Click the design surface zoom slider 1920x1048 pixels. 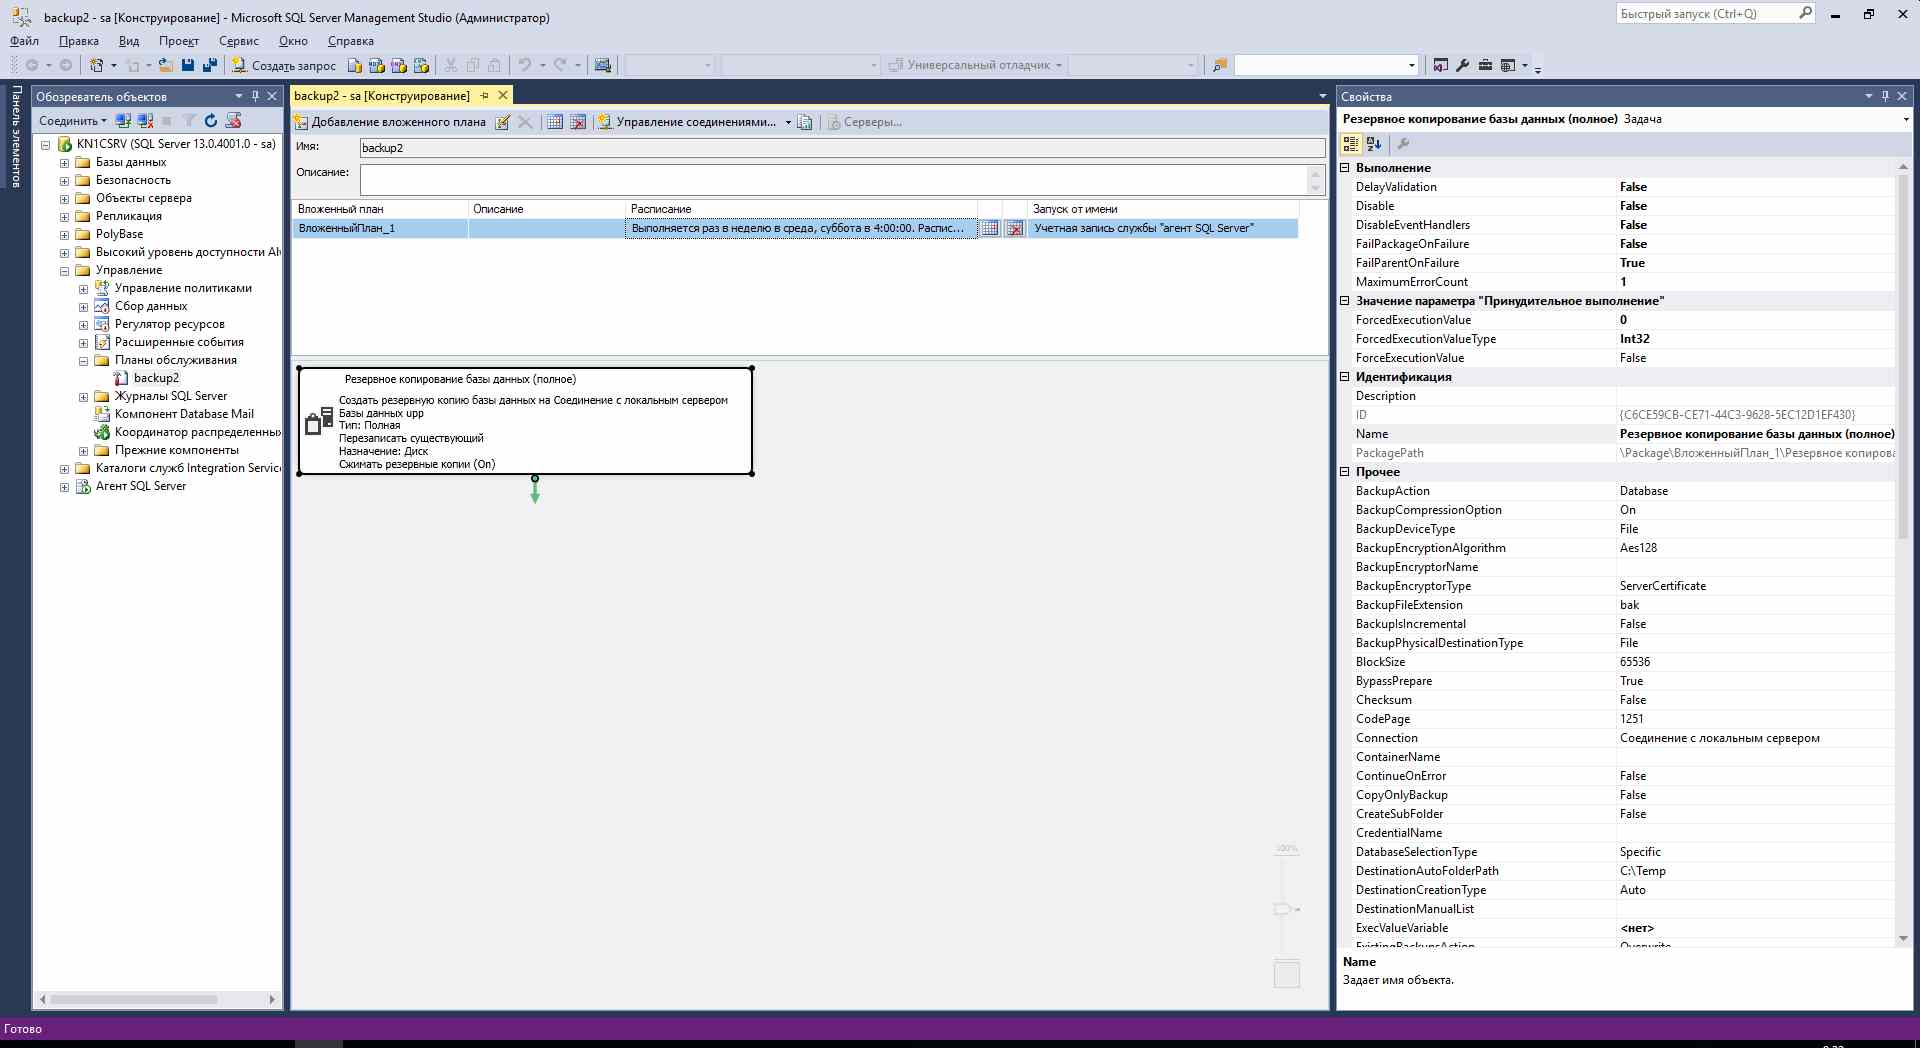click(x=1284, y=909)
